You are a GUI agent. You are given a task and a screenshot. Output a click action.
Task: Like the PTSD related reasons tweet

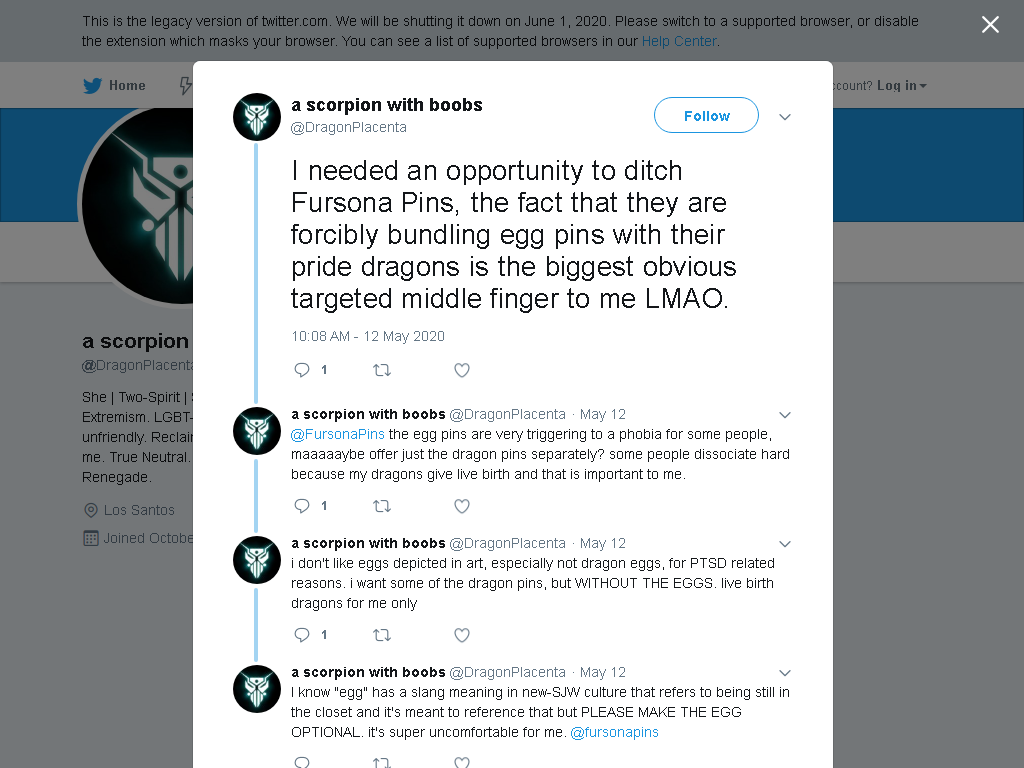click(462, 635)
